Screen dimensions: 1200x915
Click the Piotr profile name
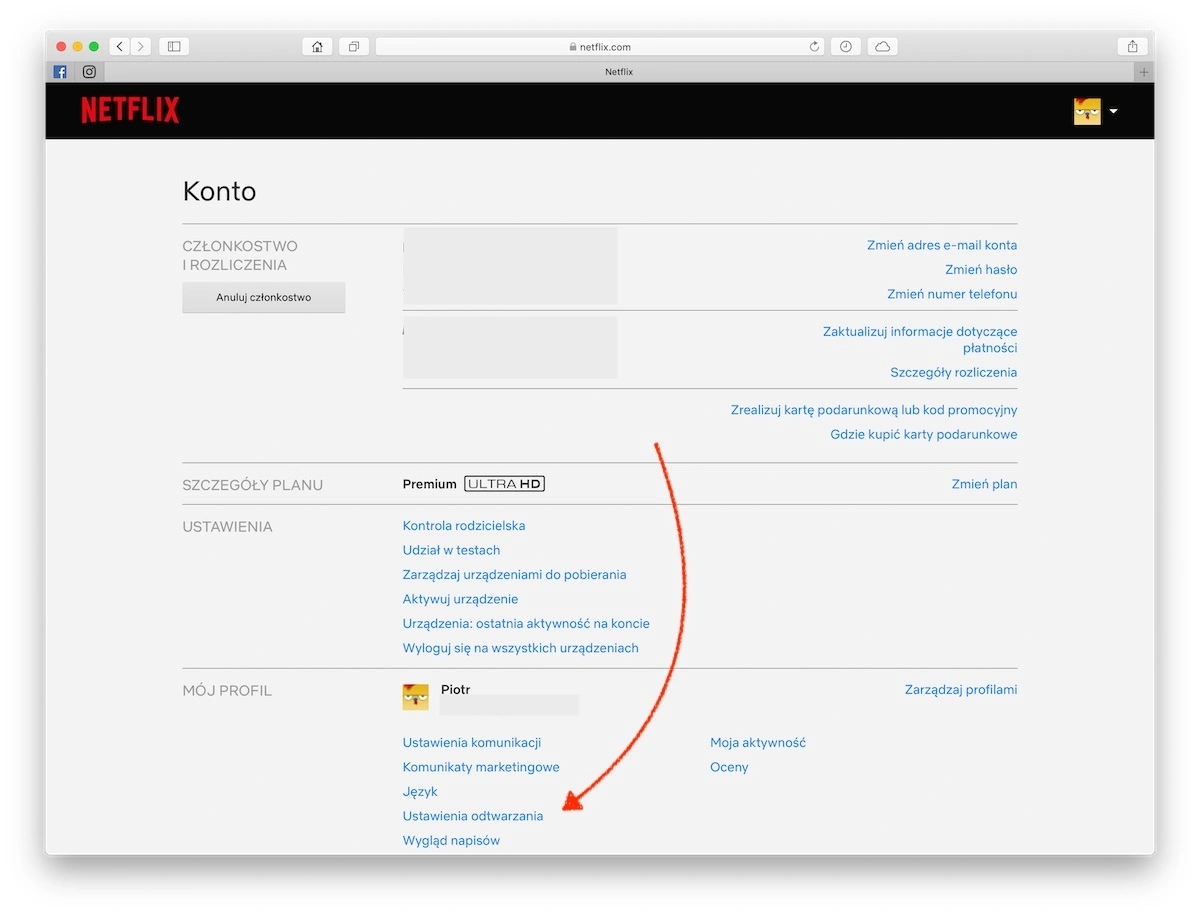[456, 690]
